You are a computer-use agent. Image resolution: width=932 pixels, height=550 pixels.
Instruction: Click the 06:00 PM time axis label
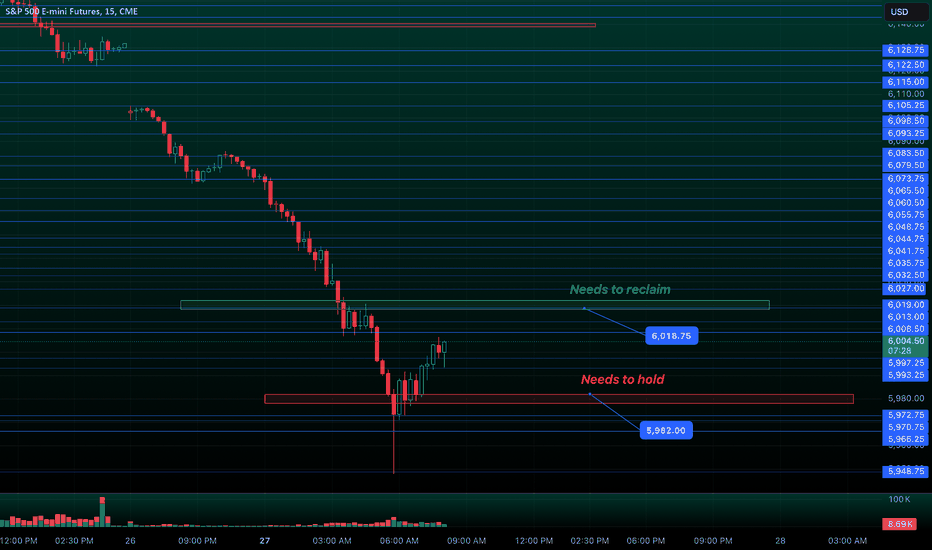(646, 541)
